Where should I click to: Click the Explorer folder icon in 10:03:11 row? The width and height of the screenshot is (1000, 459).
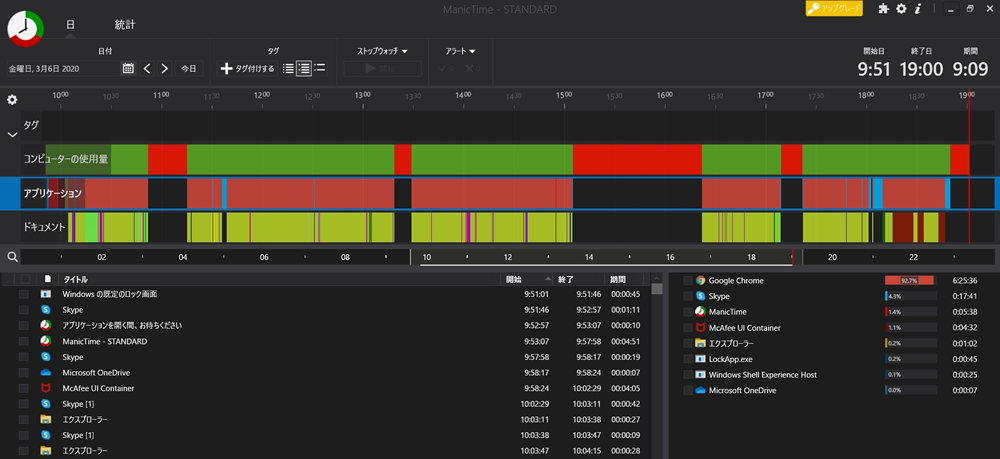point(45,419)
